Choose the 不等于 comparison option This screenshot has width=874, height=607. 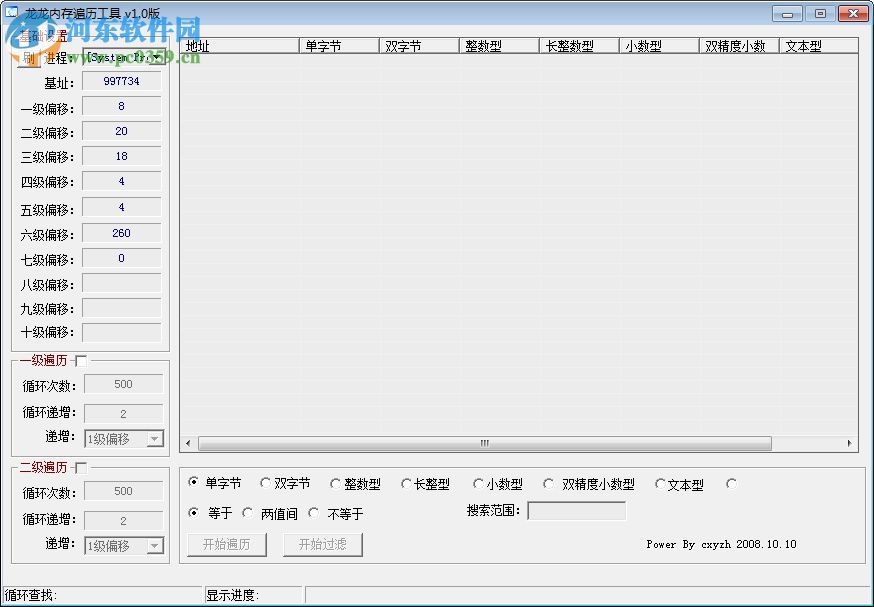[315, 512]
